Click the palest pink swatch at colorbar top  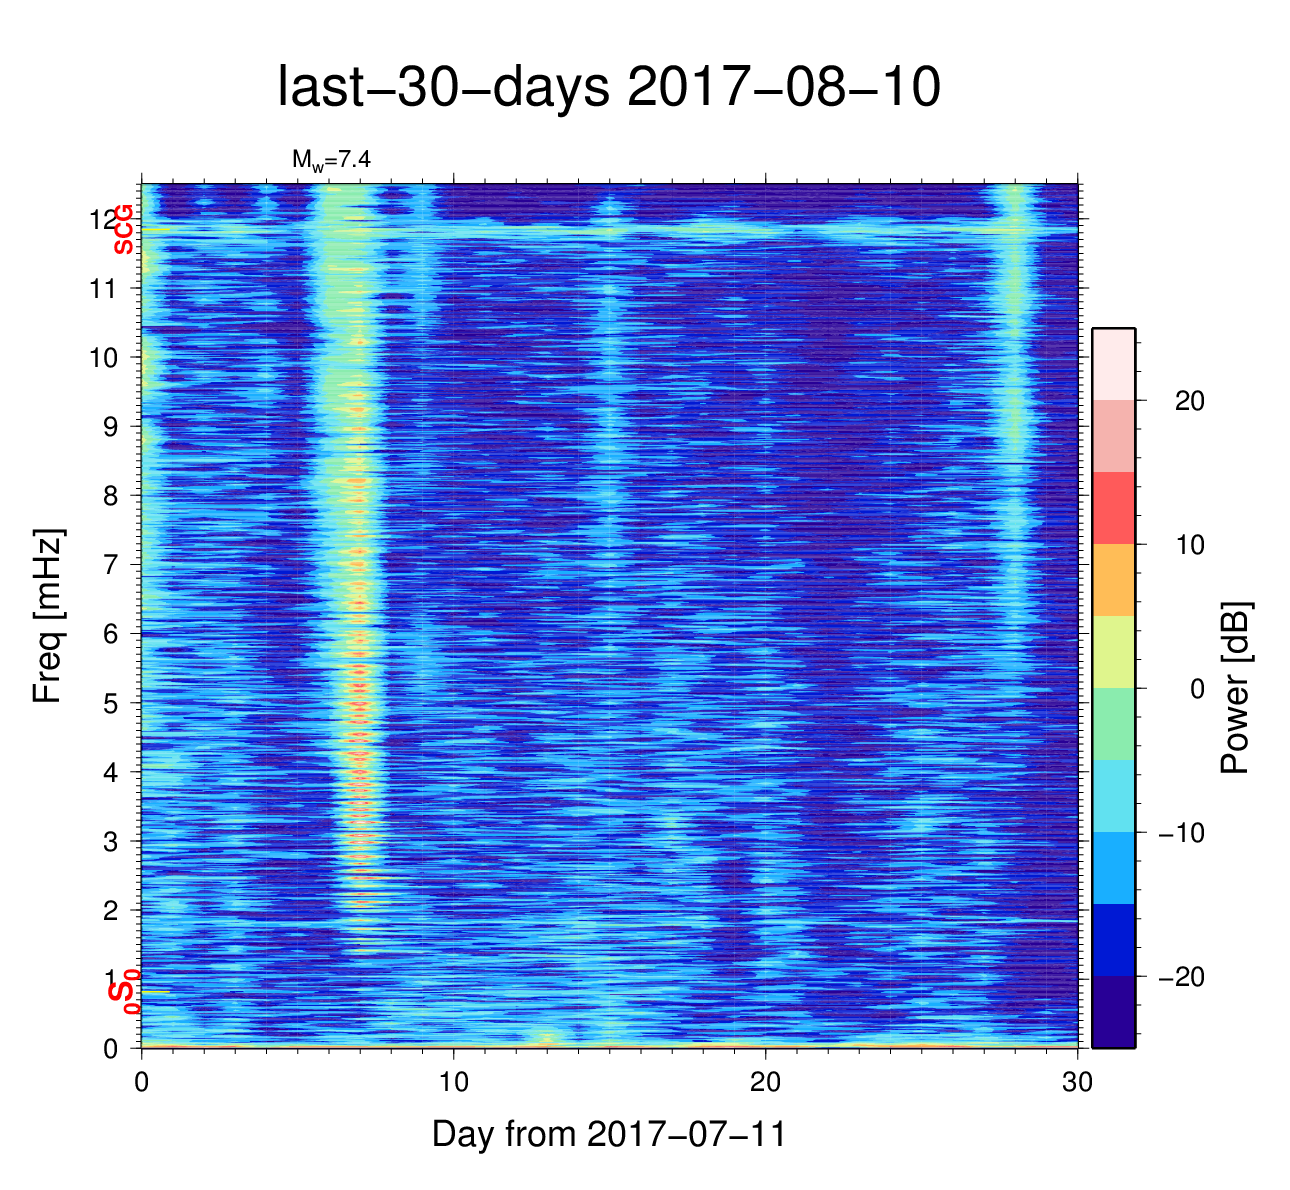[x=1113, y=364]
